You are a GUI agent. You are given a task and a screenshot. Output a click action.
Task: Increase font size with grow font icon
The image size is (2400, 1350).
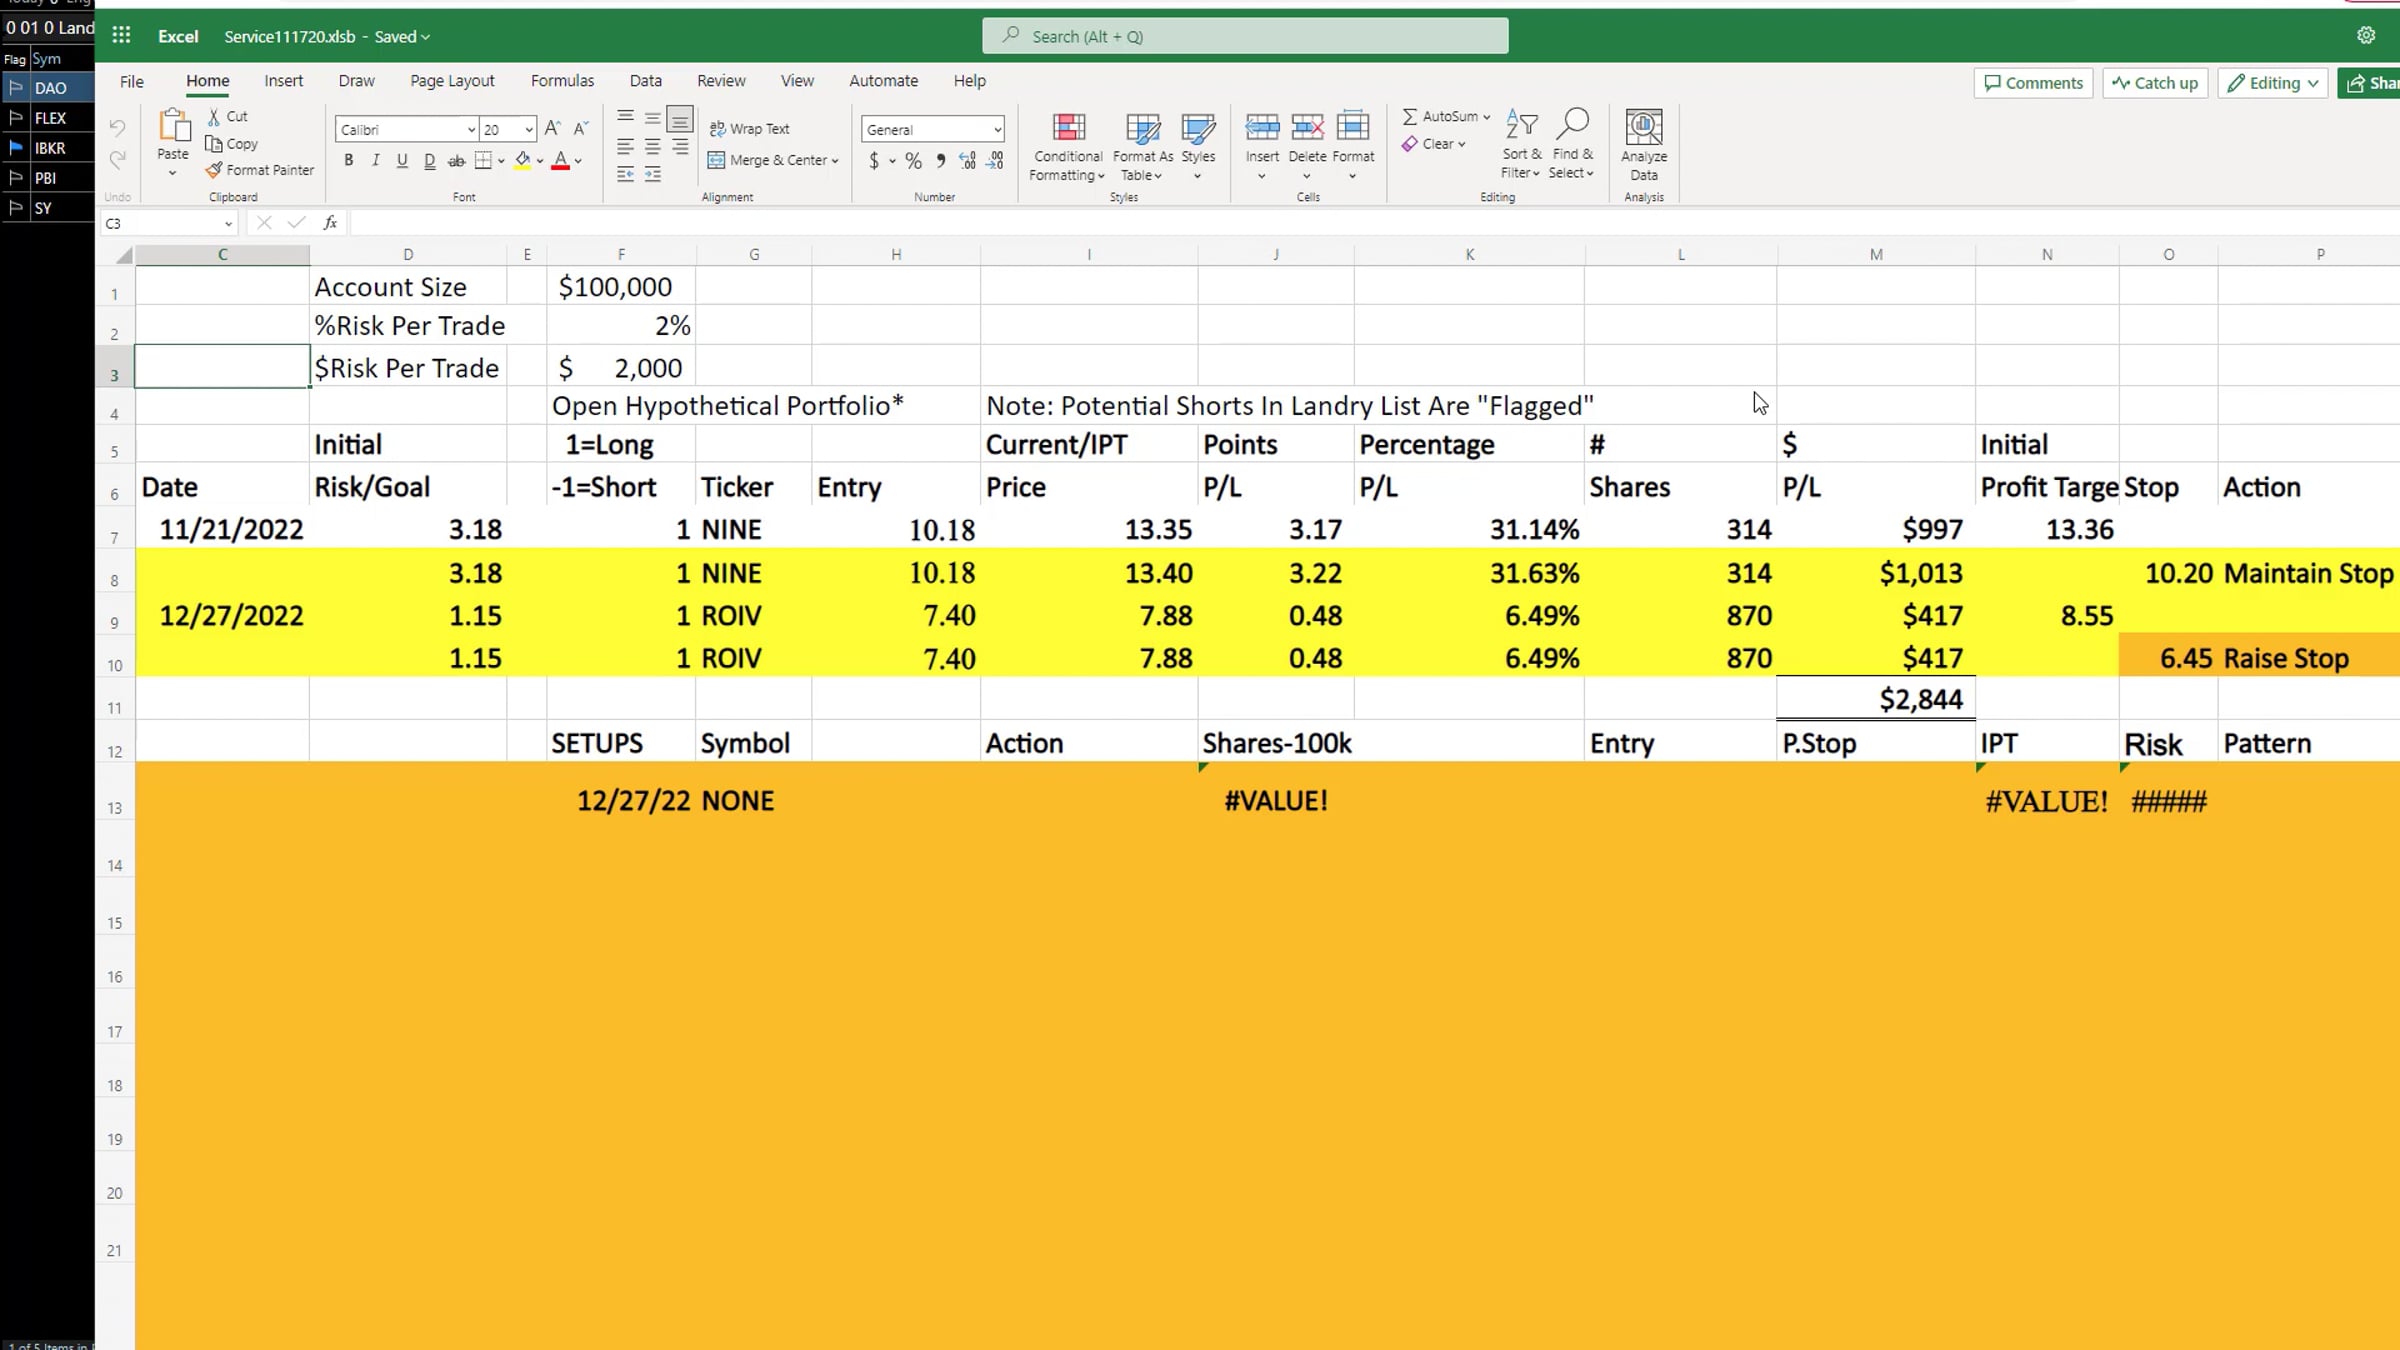point(552,128)
